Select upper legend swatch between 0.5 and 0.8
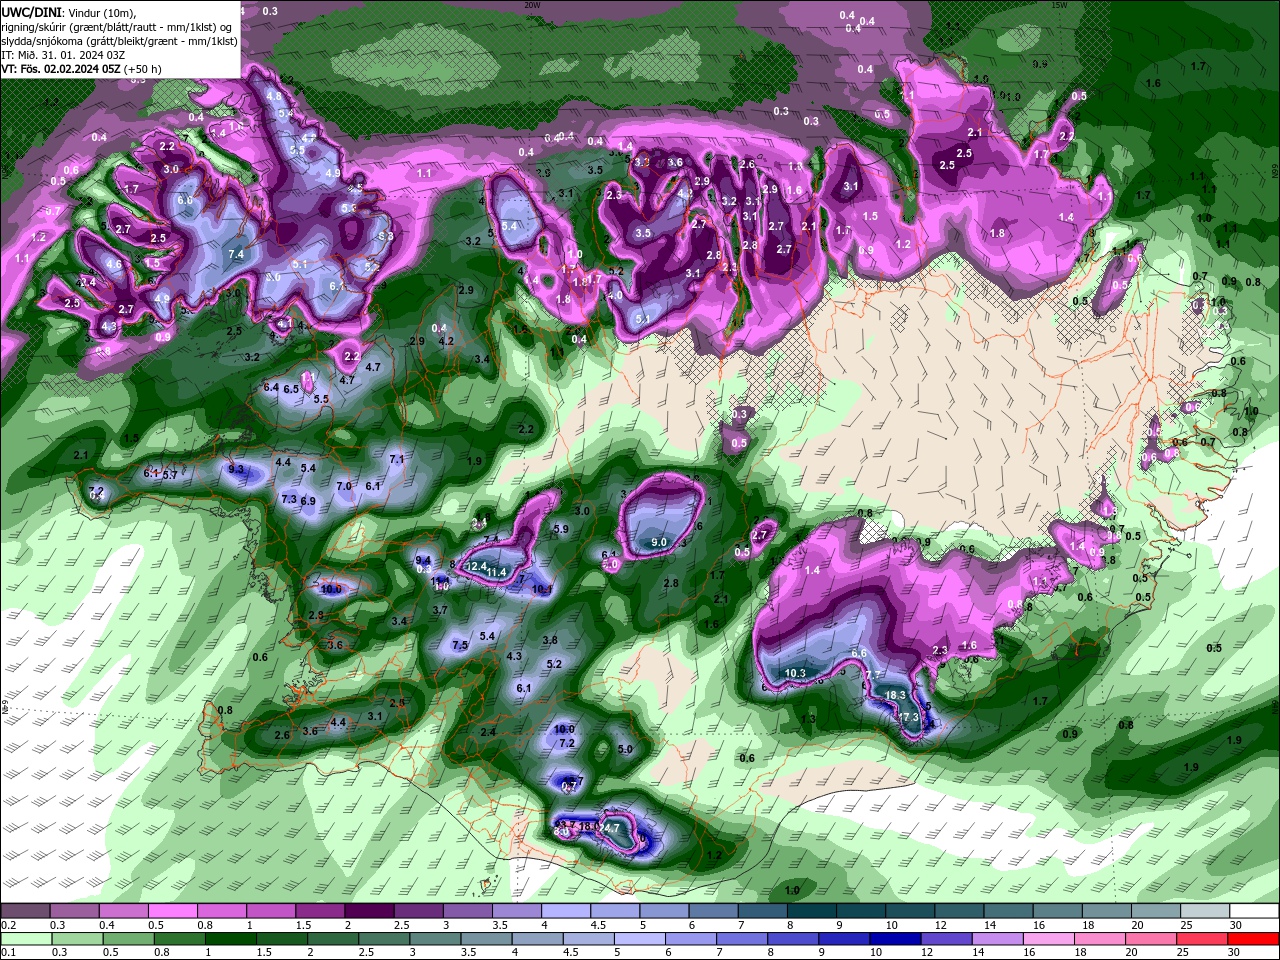The width and height of the screenshot is (1280, 960). coord(172,911)
